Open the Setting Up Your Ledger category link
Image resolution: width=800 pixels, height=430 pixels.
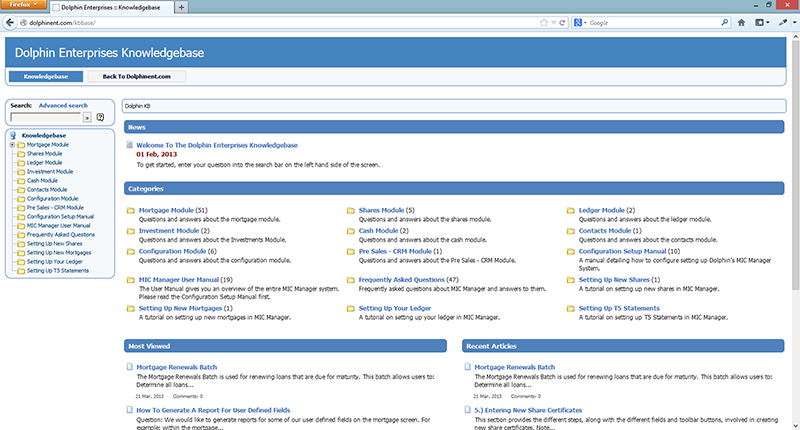[395, 309]
